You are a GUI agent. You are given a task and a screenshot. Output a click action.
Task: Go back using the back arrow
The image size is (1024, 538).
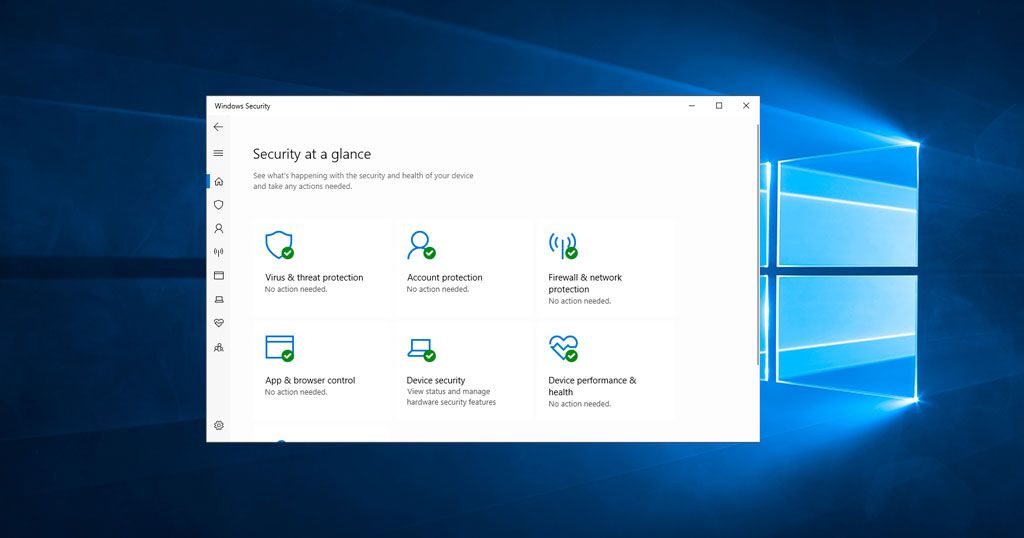[x=218, y=127]
